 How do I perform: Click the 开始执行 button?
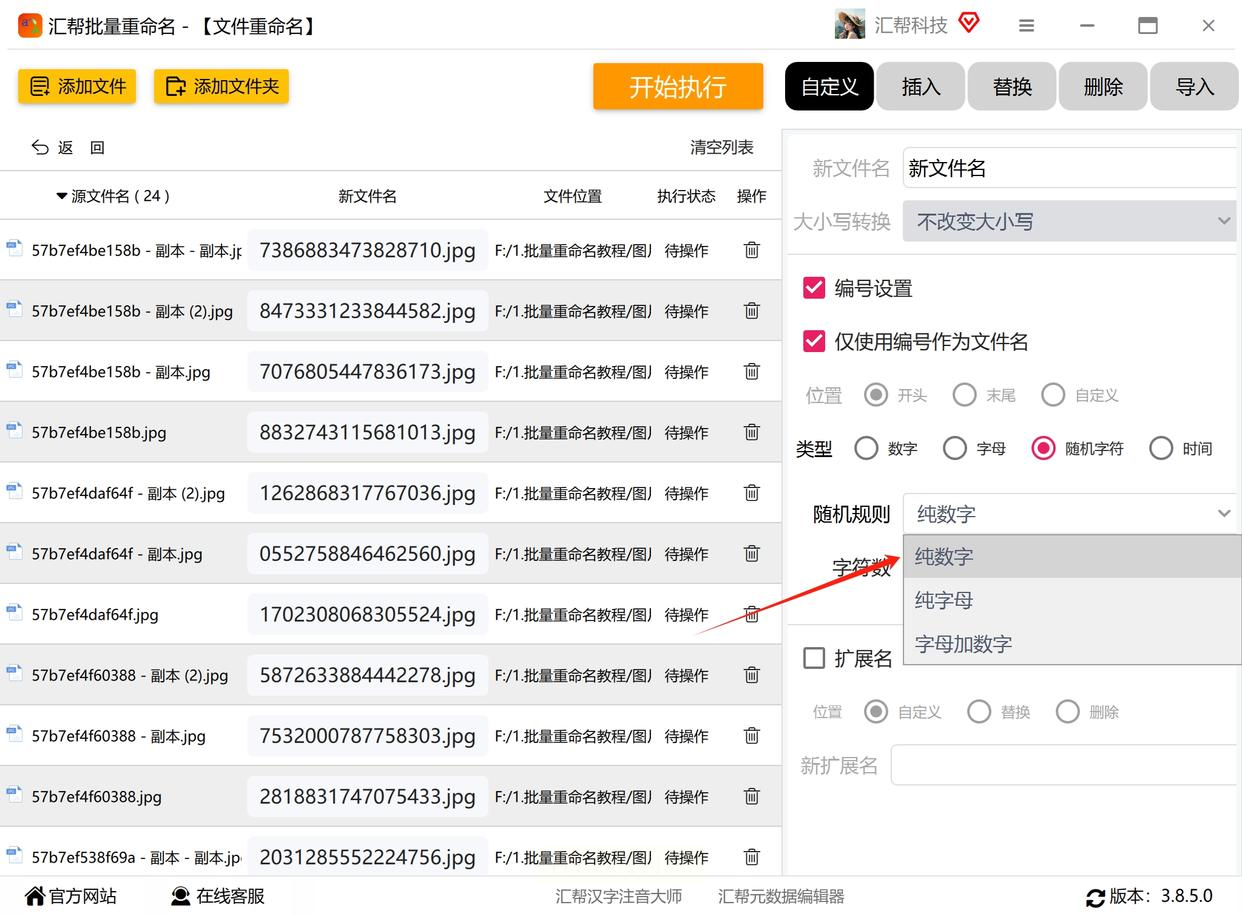point(677,87)
